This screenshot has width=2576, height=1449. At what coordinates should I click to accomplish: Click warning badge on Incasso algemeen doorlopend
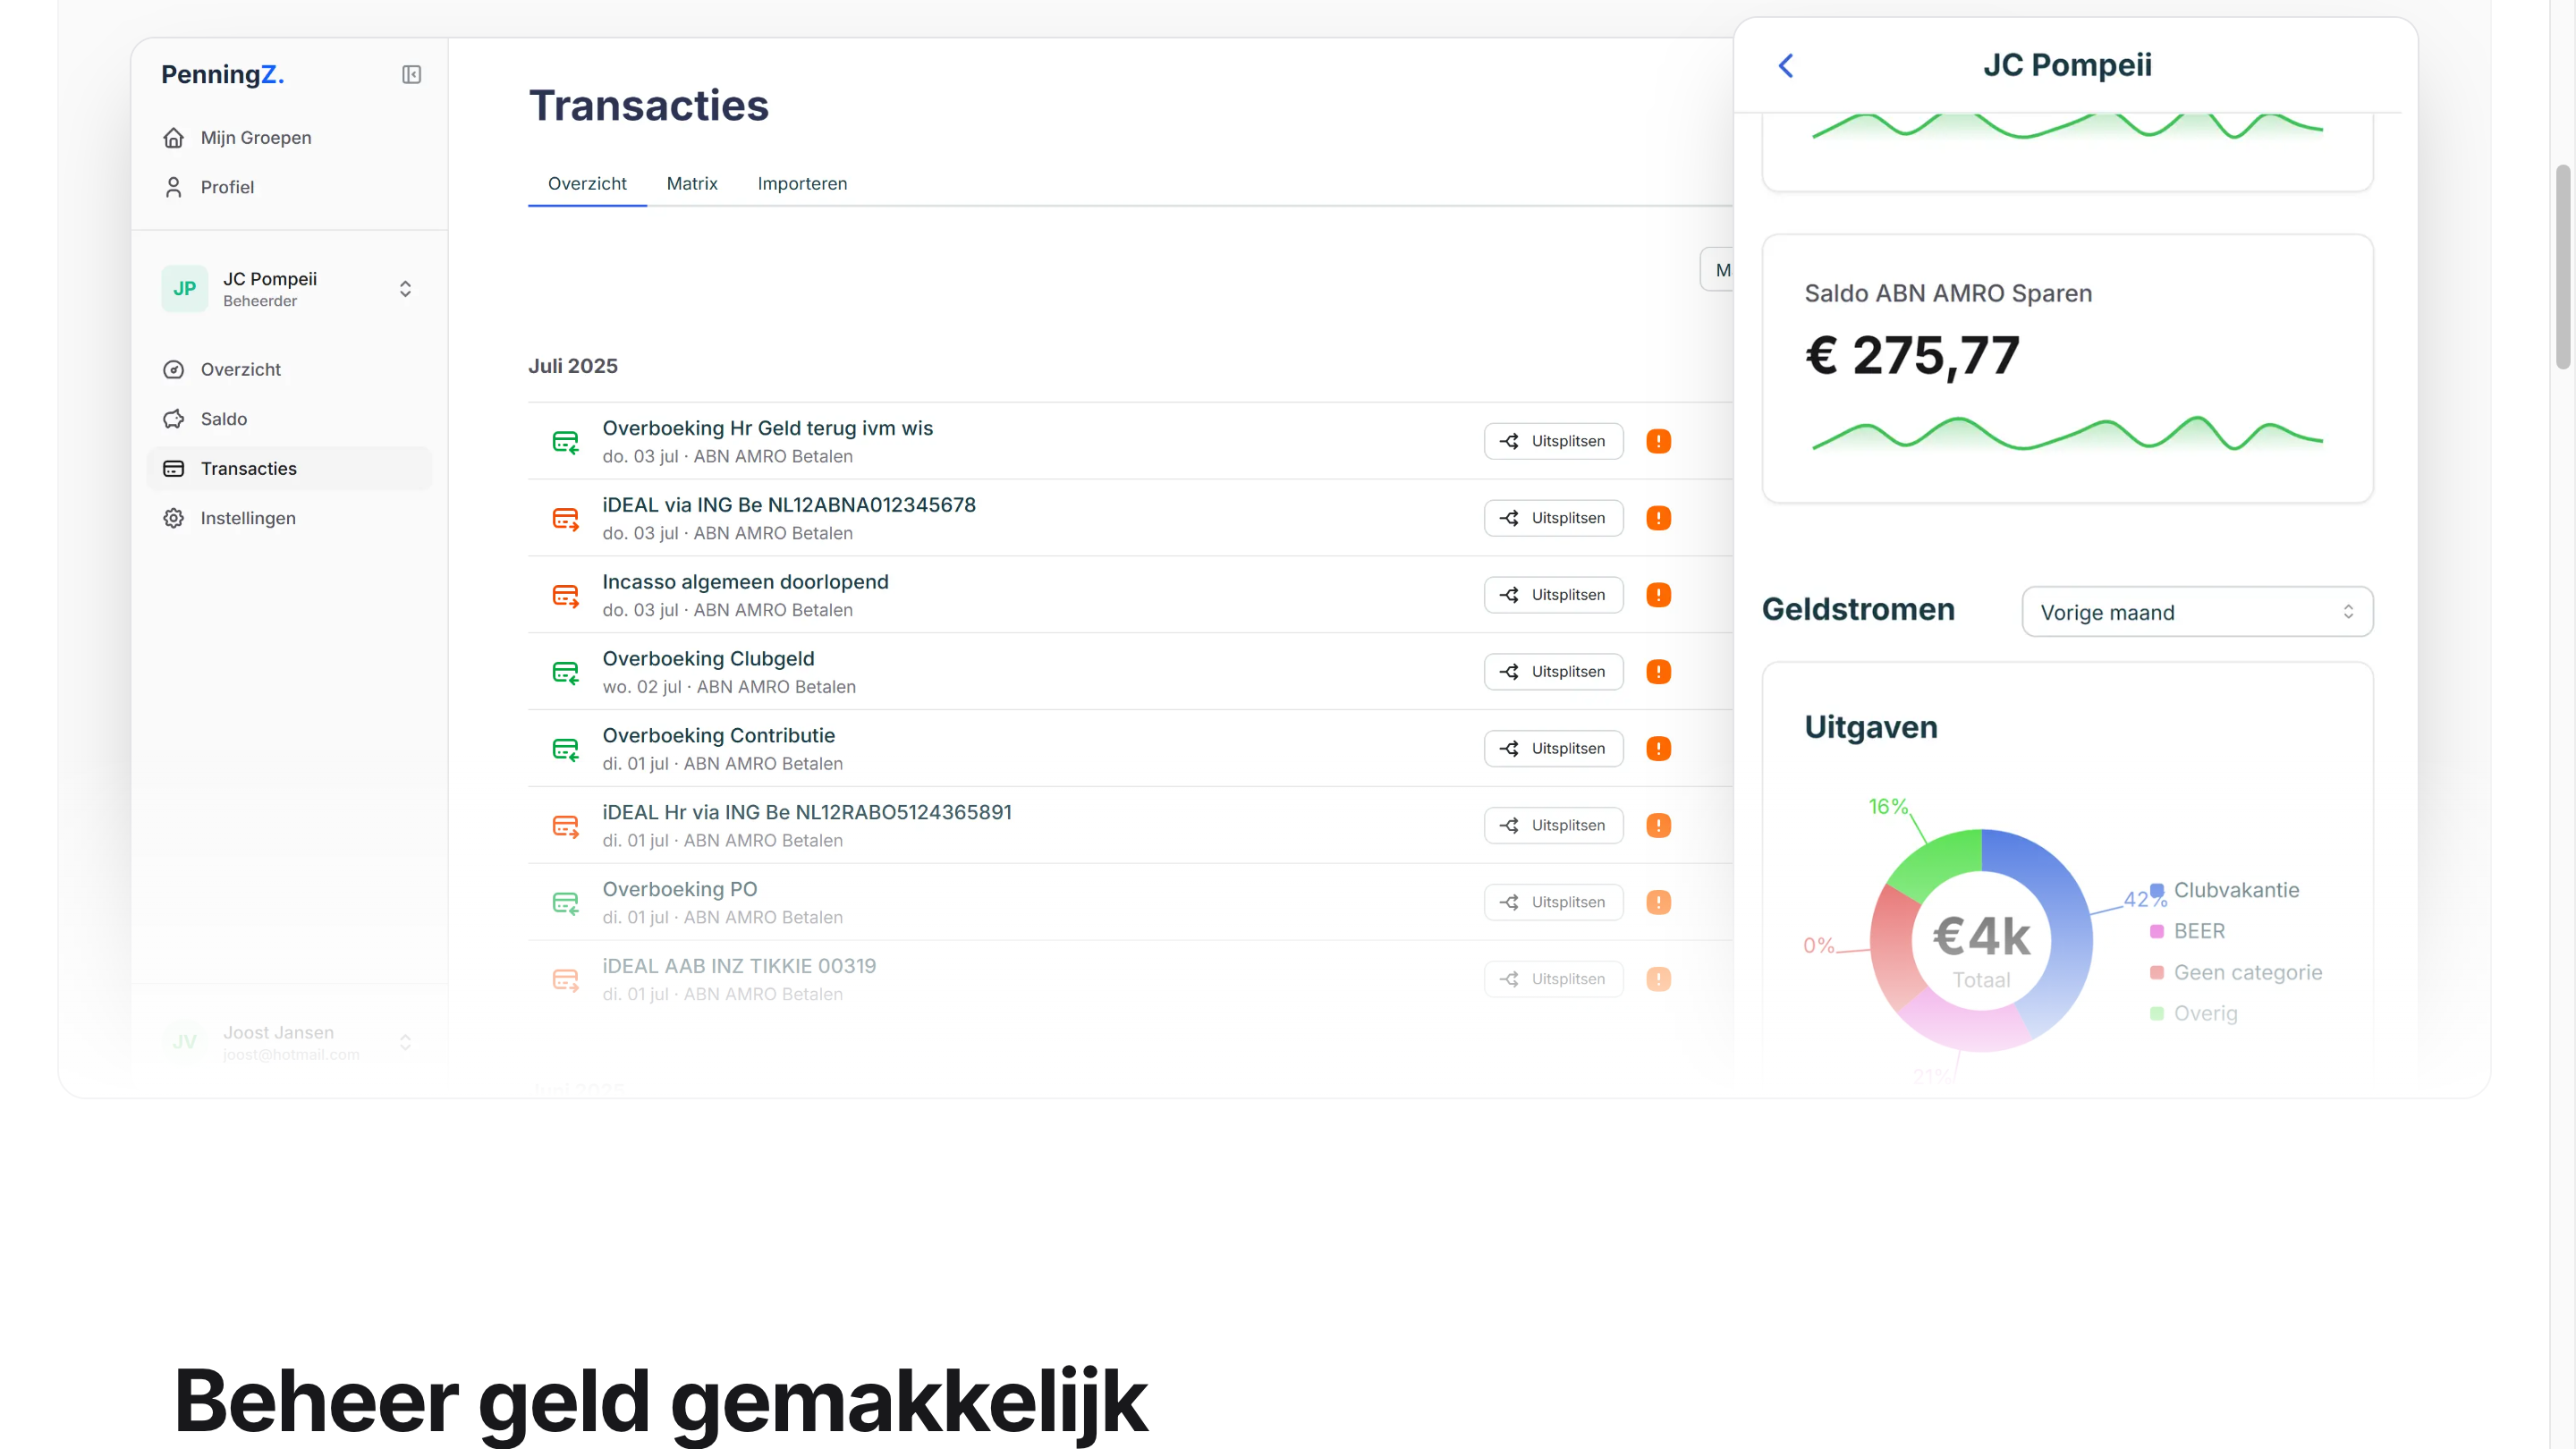1658,595
